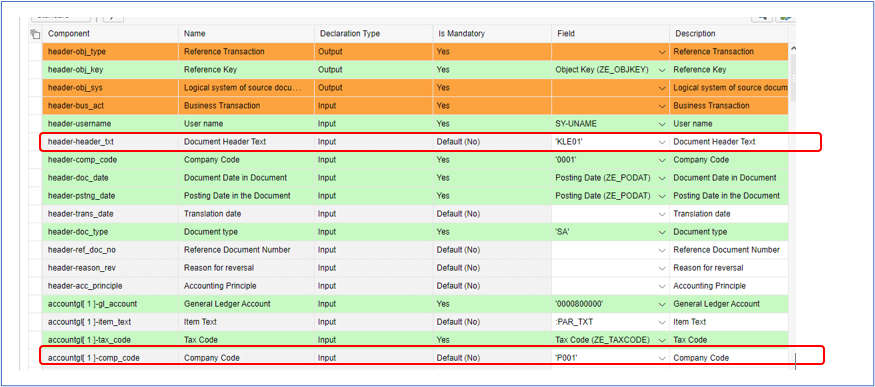Click the select-all rows icon
Image resolution: width=875 pixels, height=387 pixels.
(x=35, y=34)
